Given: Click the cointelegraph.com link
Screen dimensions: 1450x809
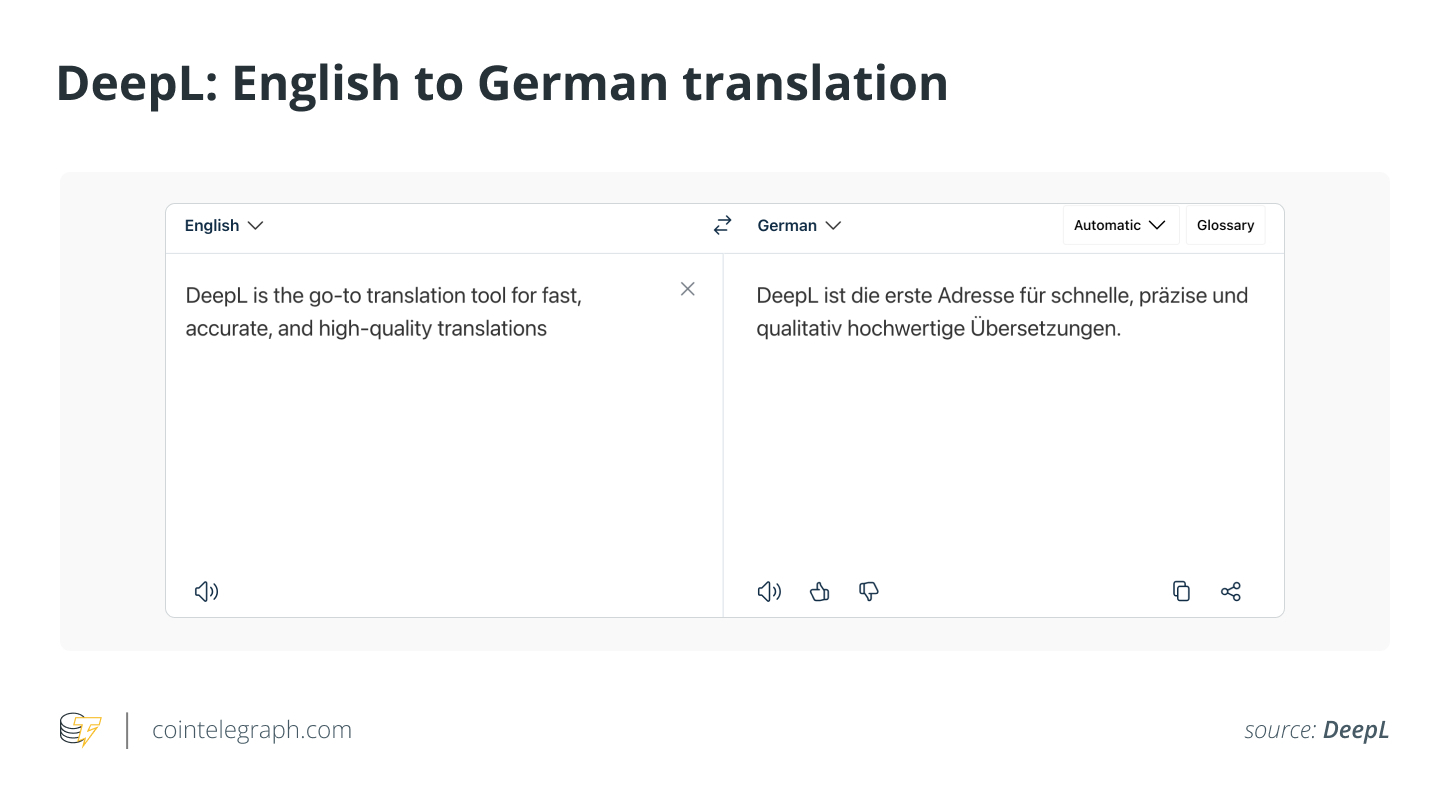Looking at the screenshot, I should click(252, 730).
